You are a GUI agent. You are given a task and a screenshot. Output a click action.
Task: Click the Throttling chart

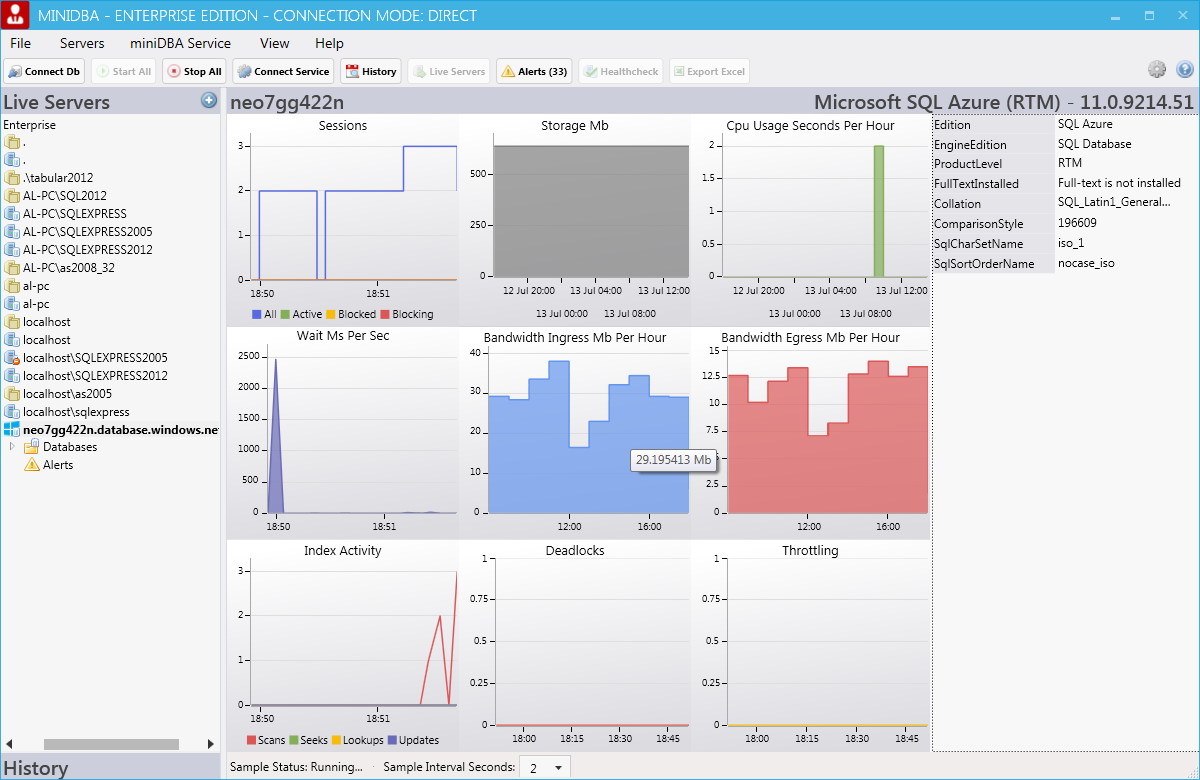click(x=810, y=645)
